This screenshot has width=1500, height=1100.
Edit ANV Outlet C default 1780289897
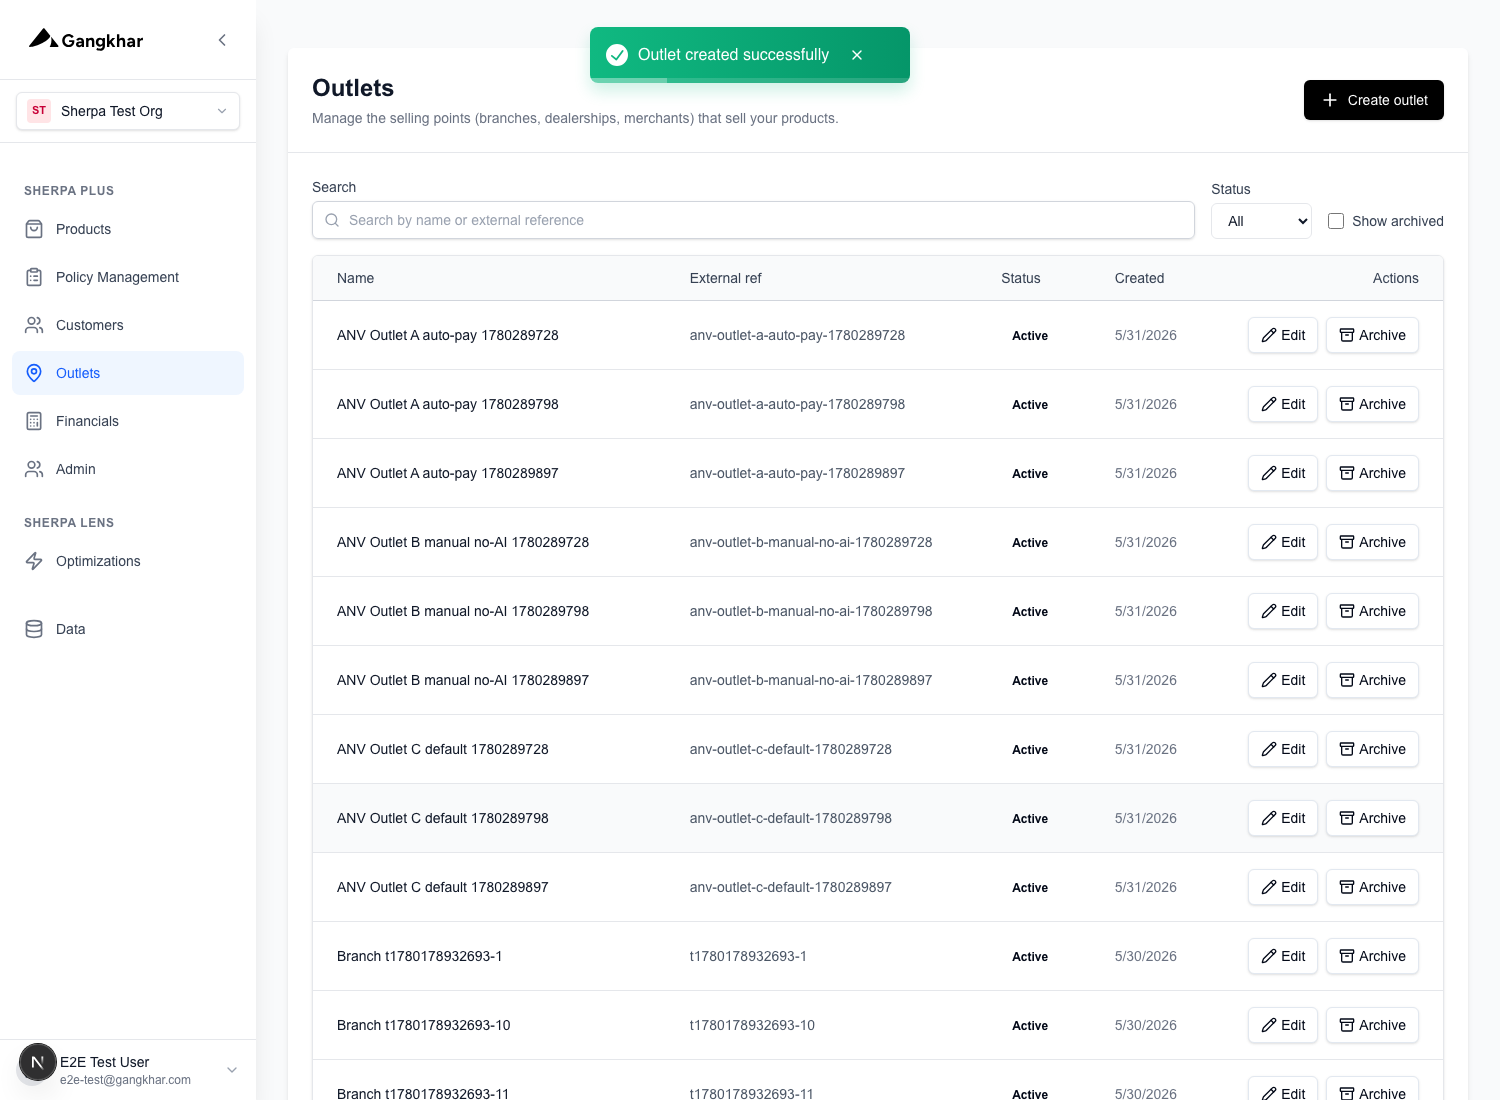click(1283, 887)
